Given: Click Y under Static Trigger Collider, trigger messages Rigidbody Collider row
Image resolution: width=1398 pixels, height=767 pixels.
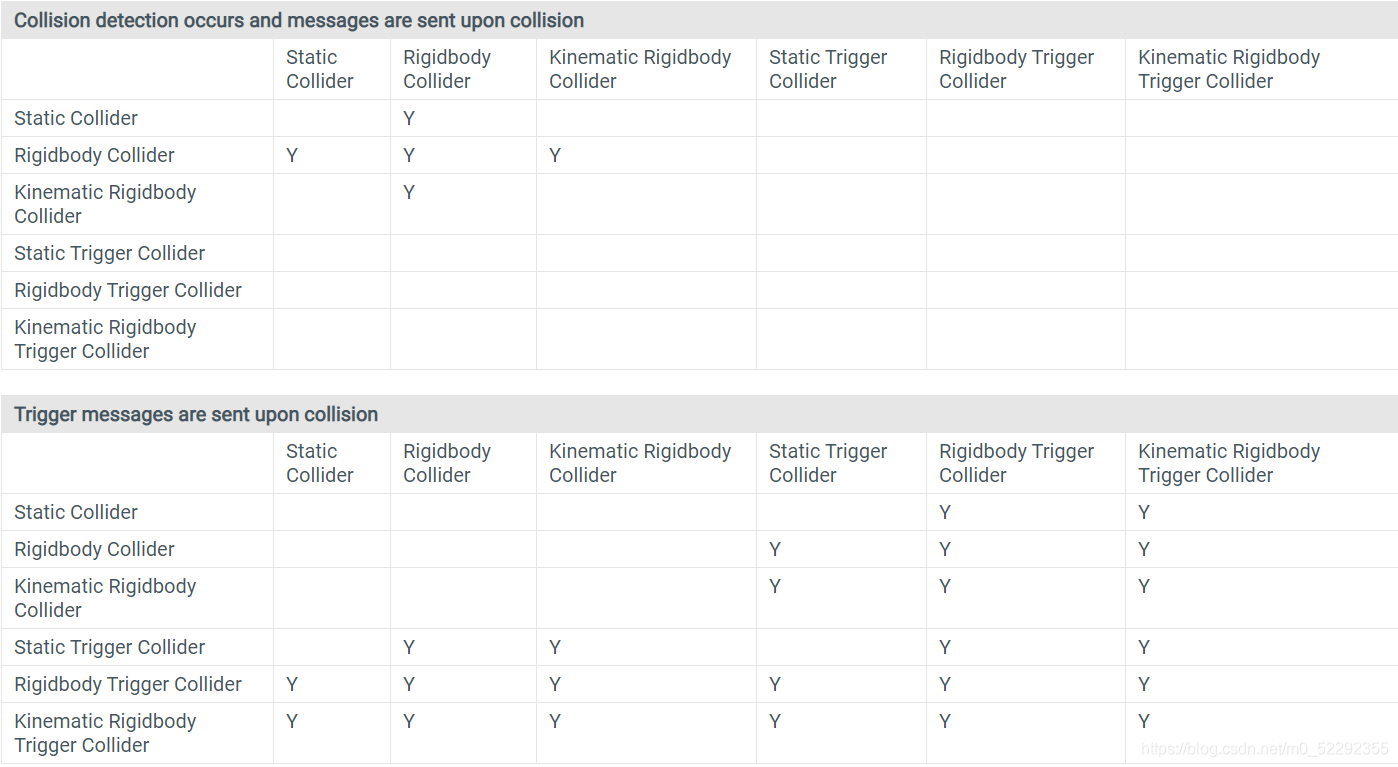Looking at the screenshot, I should point(775,549).
